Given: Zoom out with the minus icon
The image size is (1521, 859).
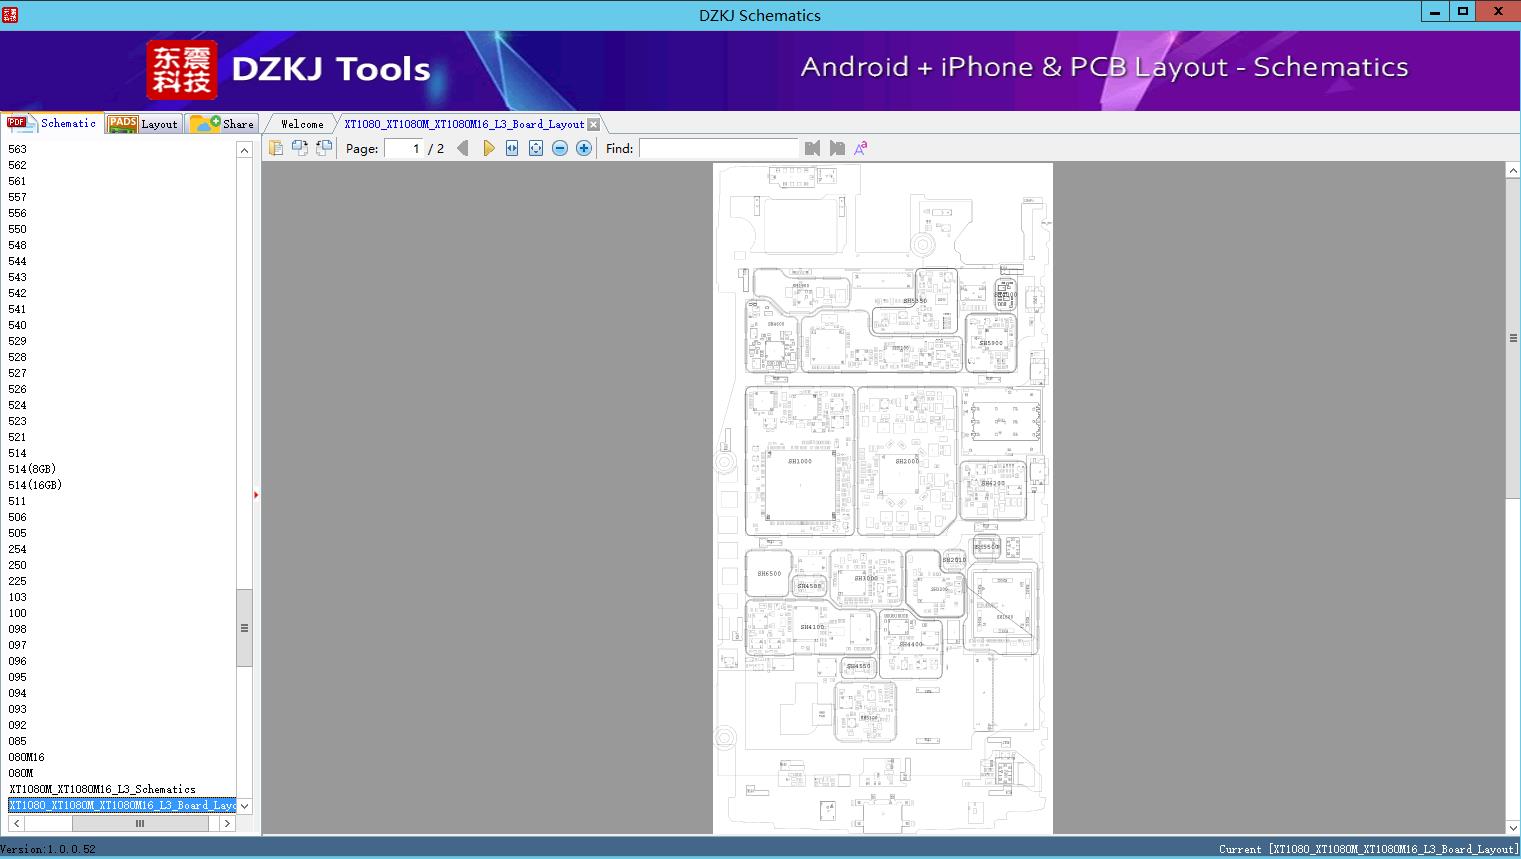Looking at the screenshot, I should tap(560, 148).
